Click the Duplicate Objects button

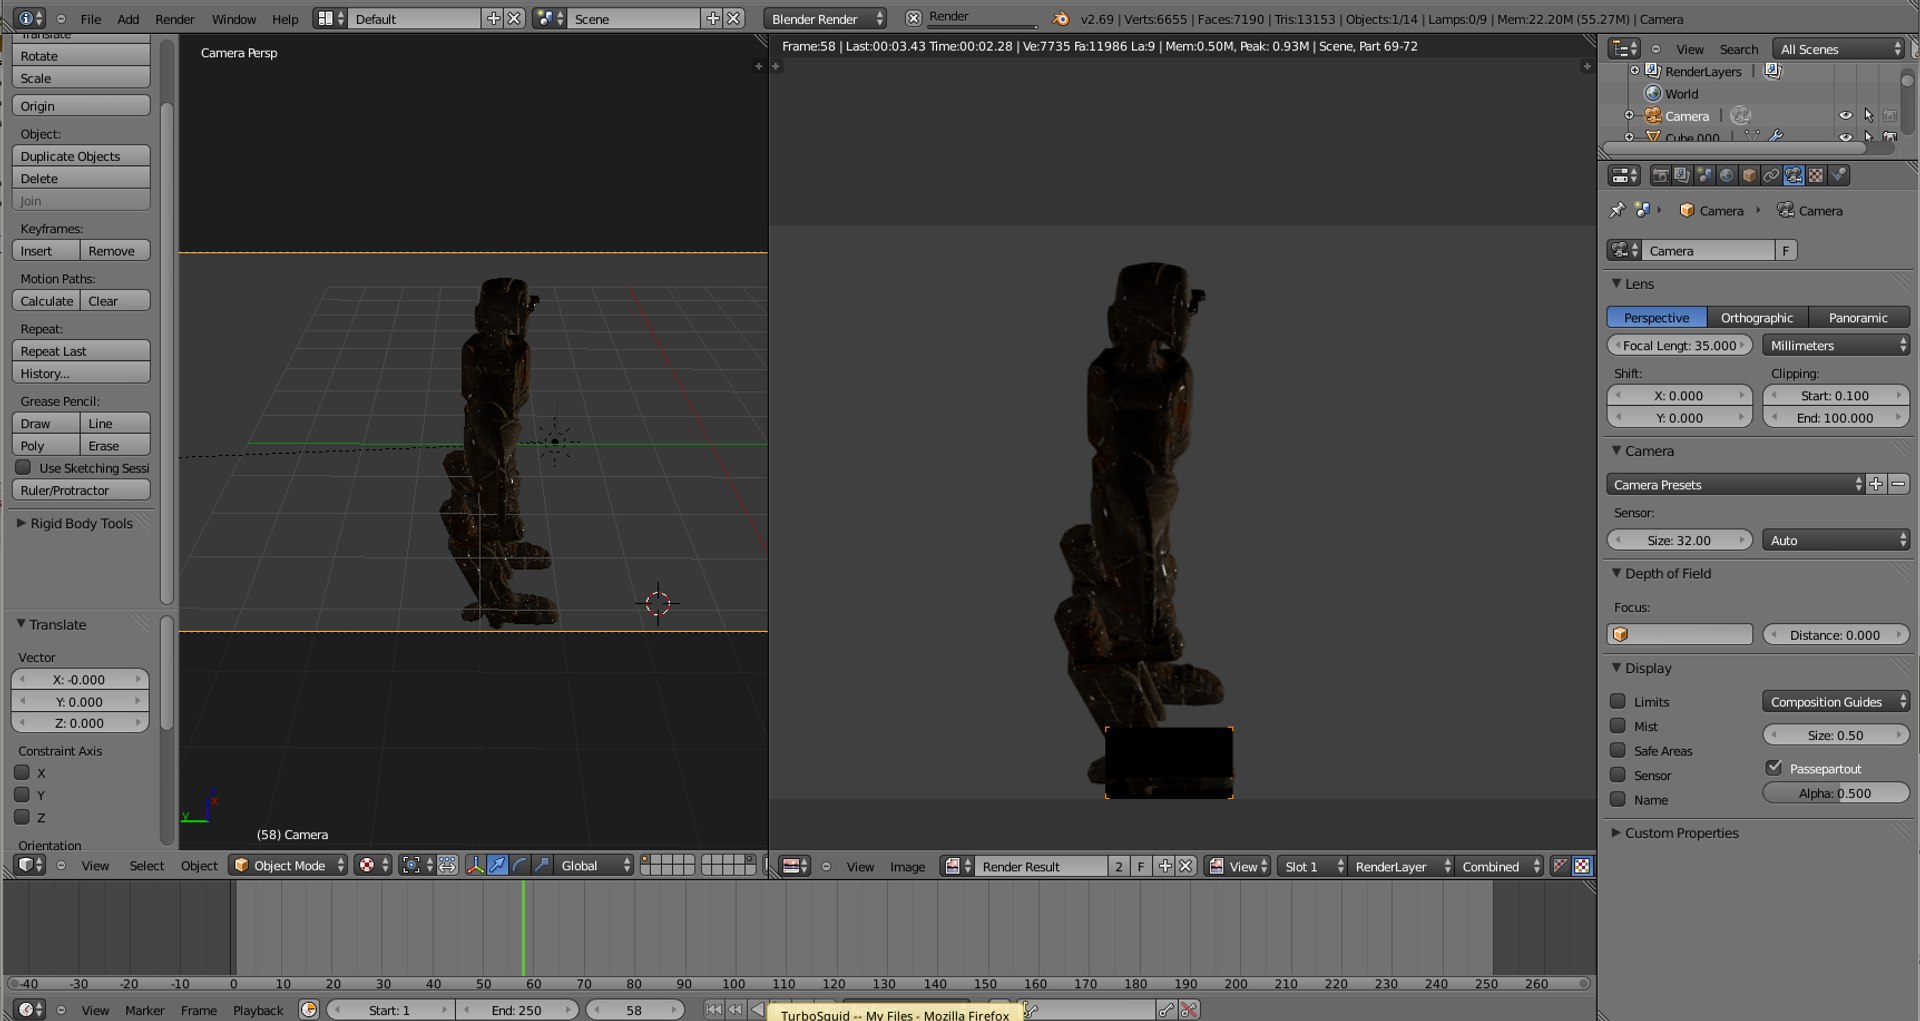[x=81, y=156]
